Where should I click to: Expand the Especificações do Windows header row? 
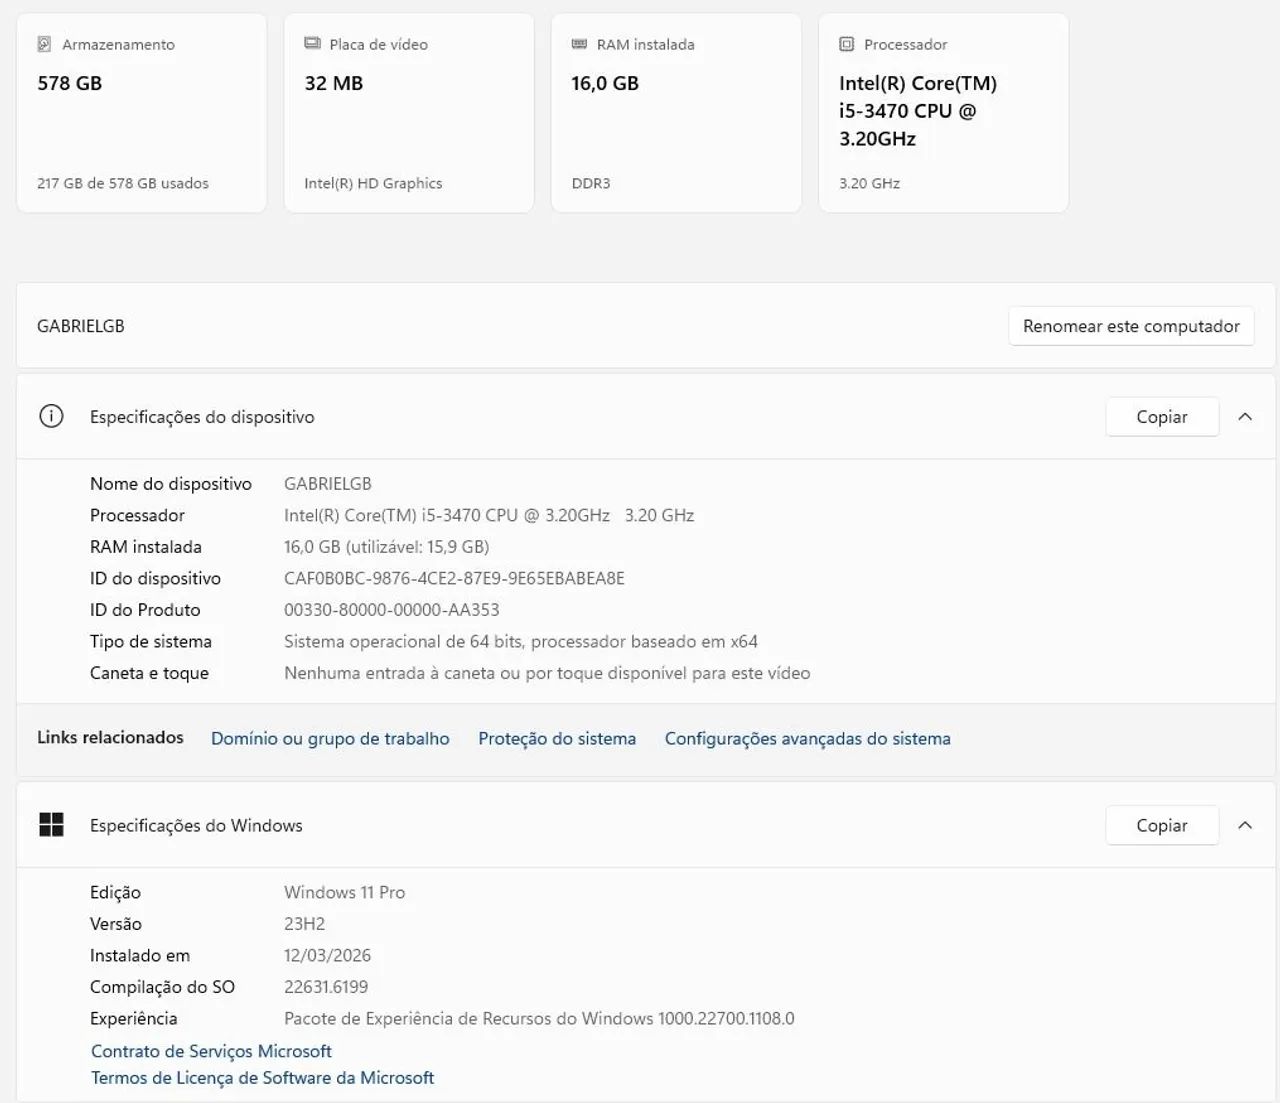646,825
